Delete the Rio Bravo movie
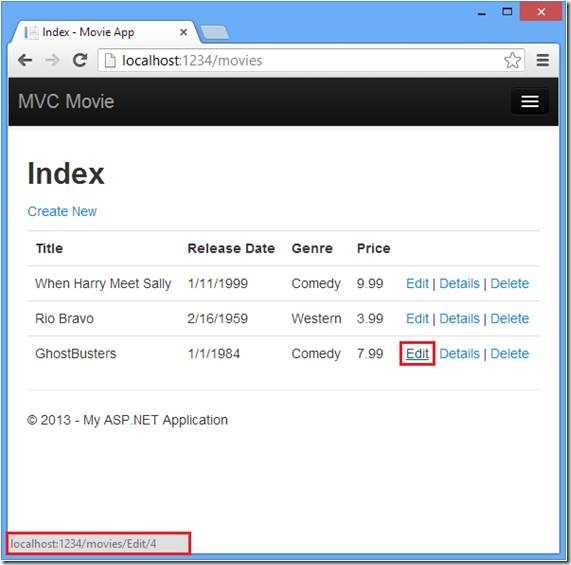 (509, 319)
